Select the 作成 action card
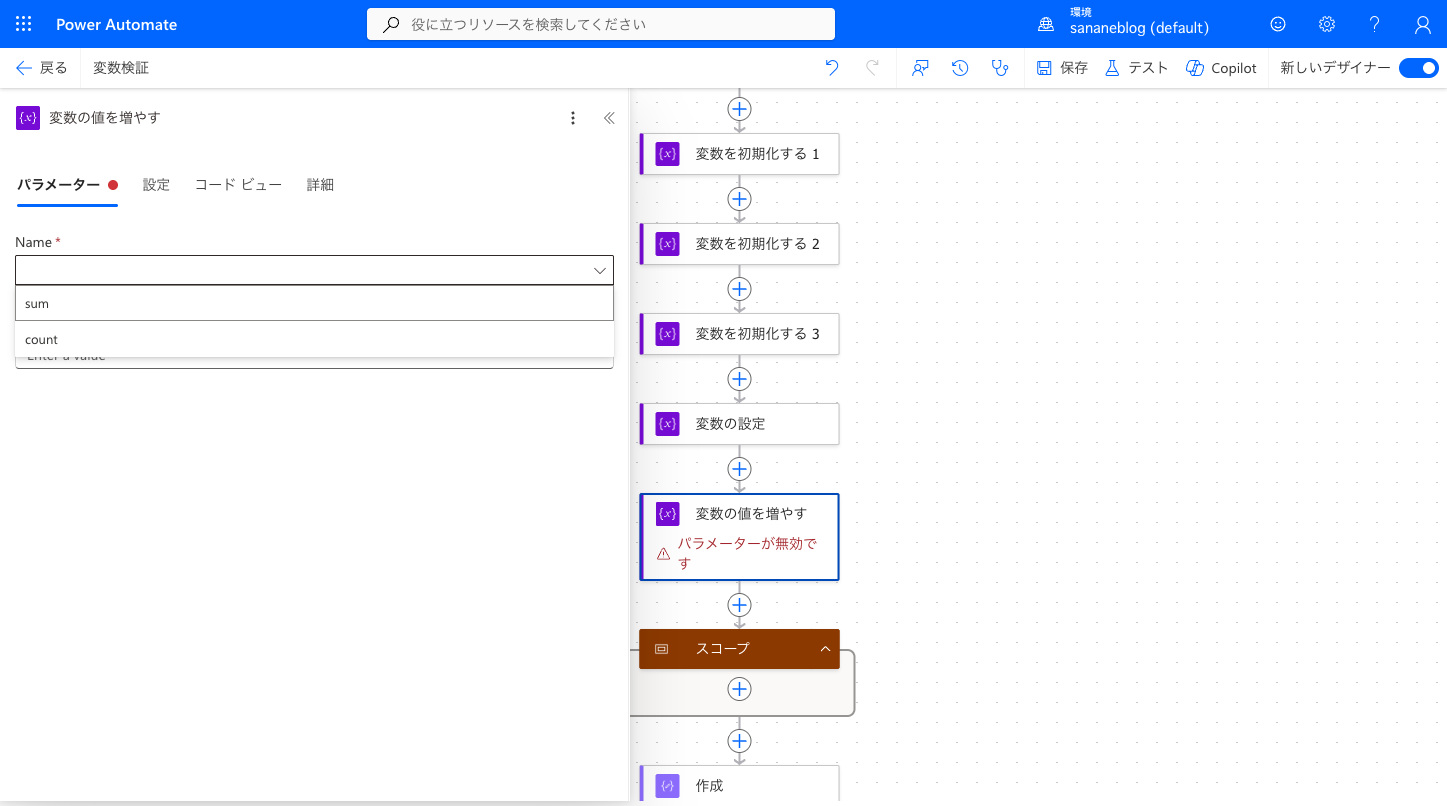1447x806 pixels. [739, 785]
